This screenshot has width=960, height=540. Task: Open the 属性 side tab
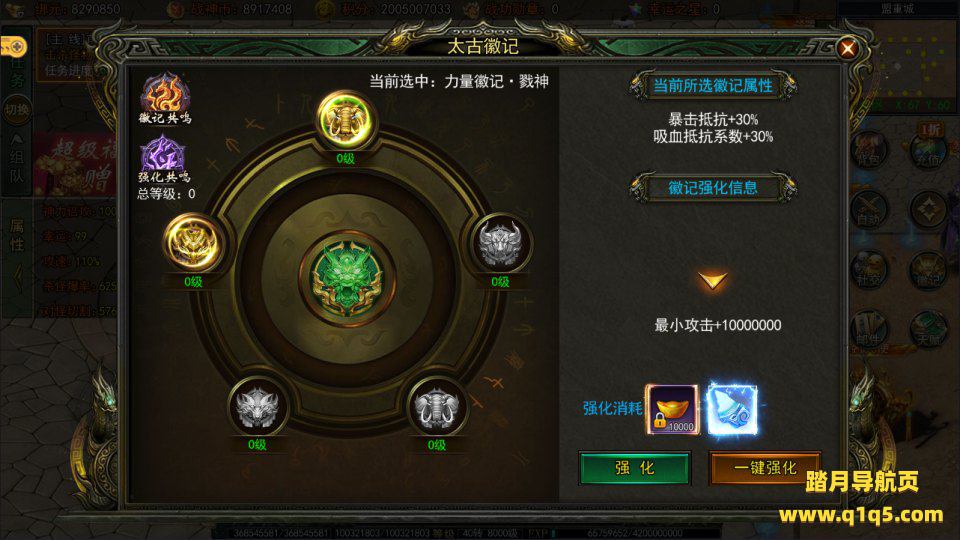point(17,234)
